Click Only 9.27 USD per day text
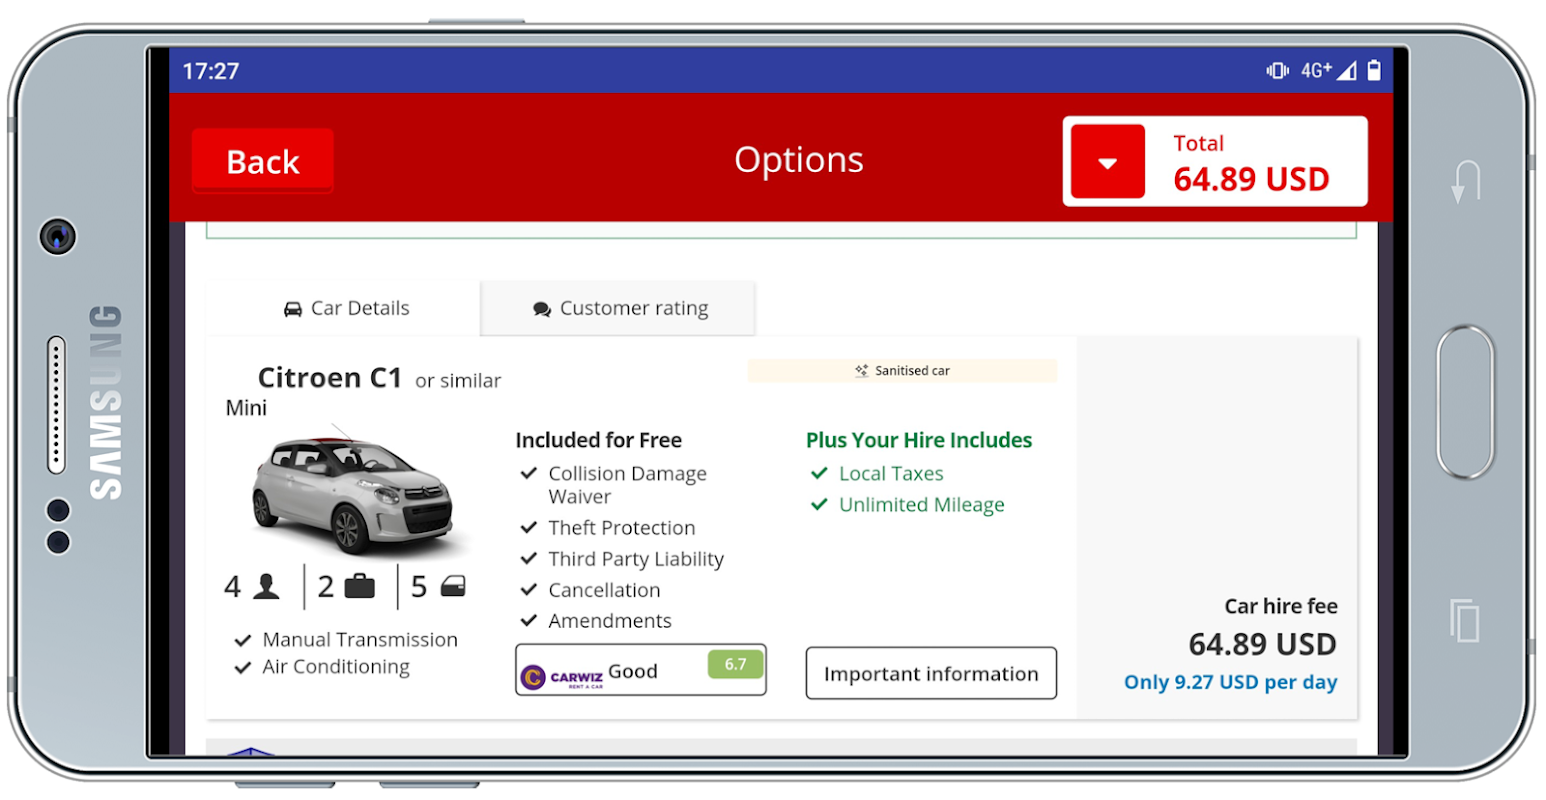 (x=1230, y=682)
